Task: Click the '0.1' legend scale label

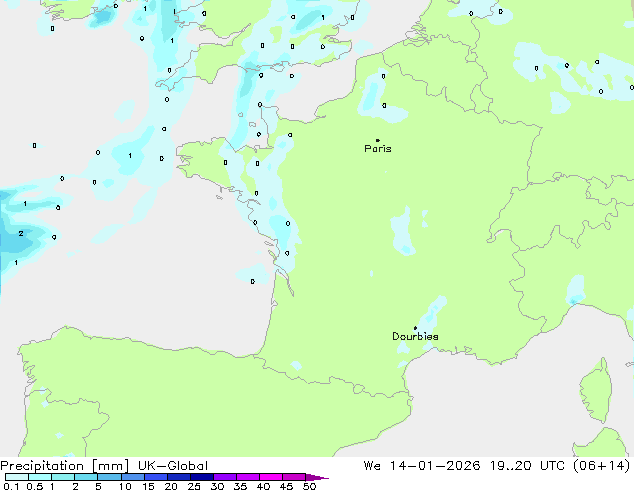Action: (x=11, y=486)
